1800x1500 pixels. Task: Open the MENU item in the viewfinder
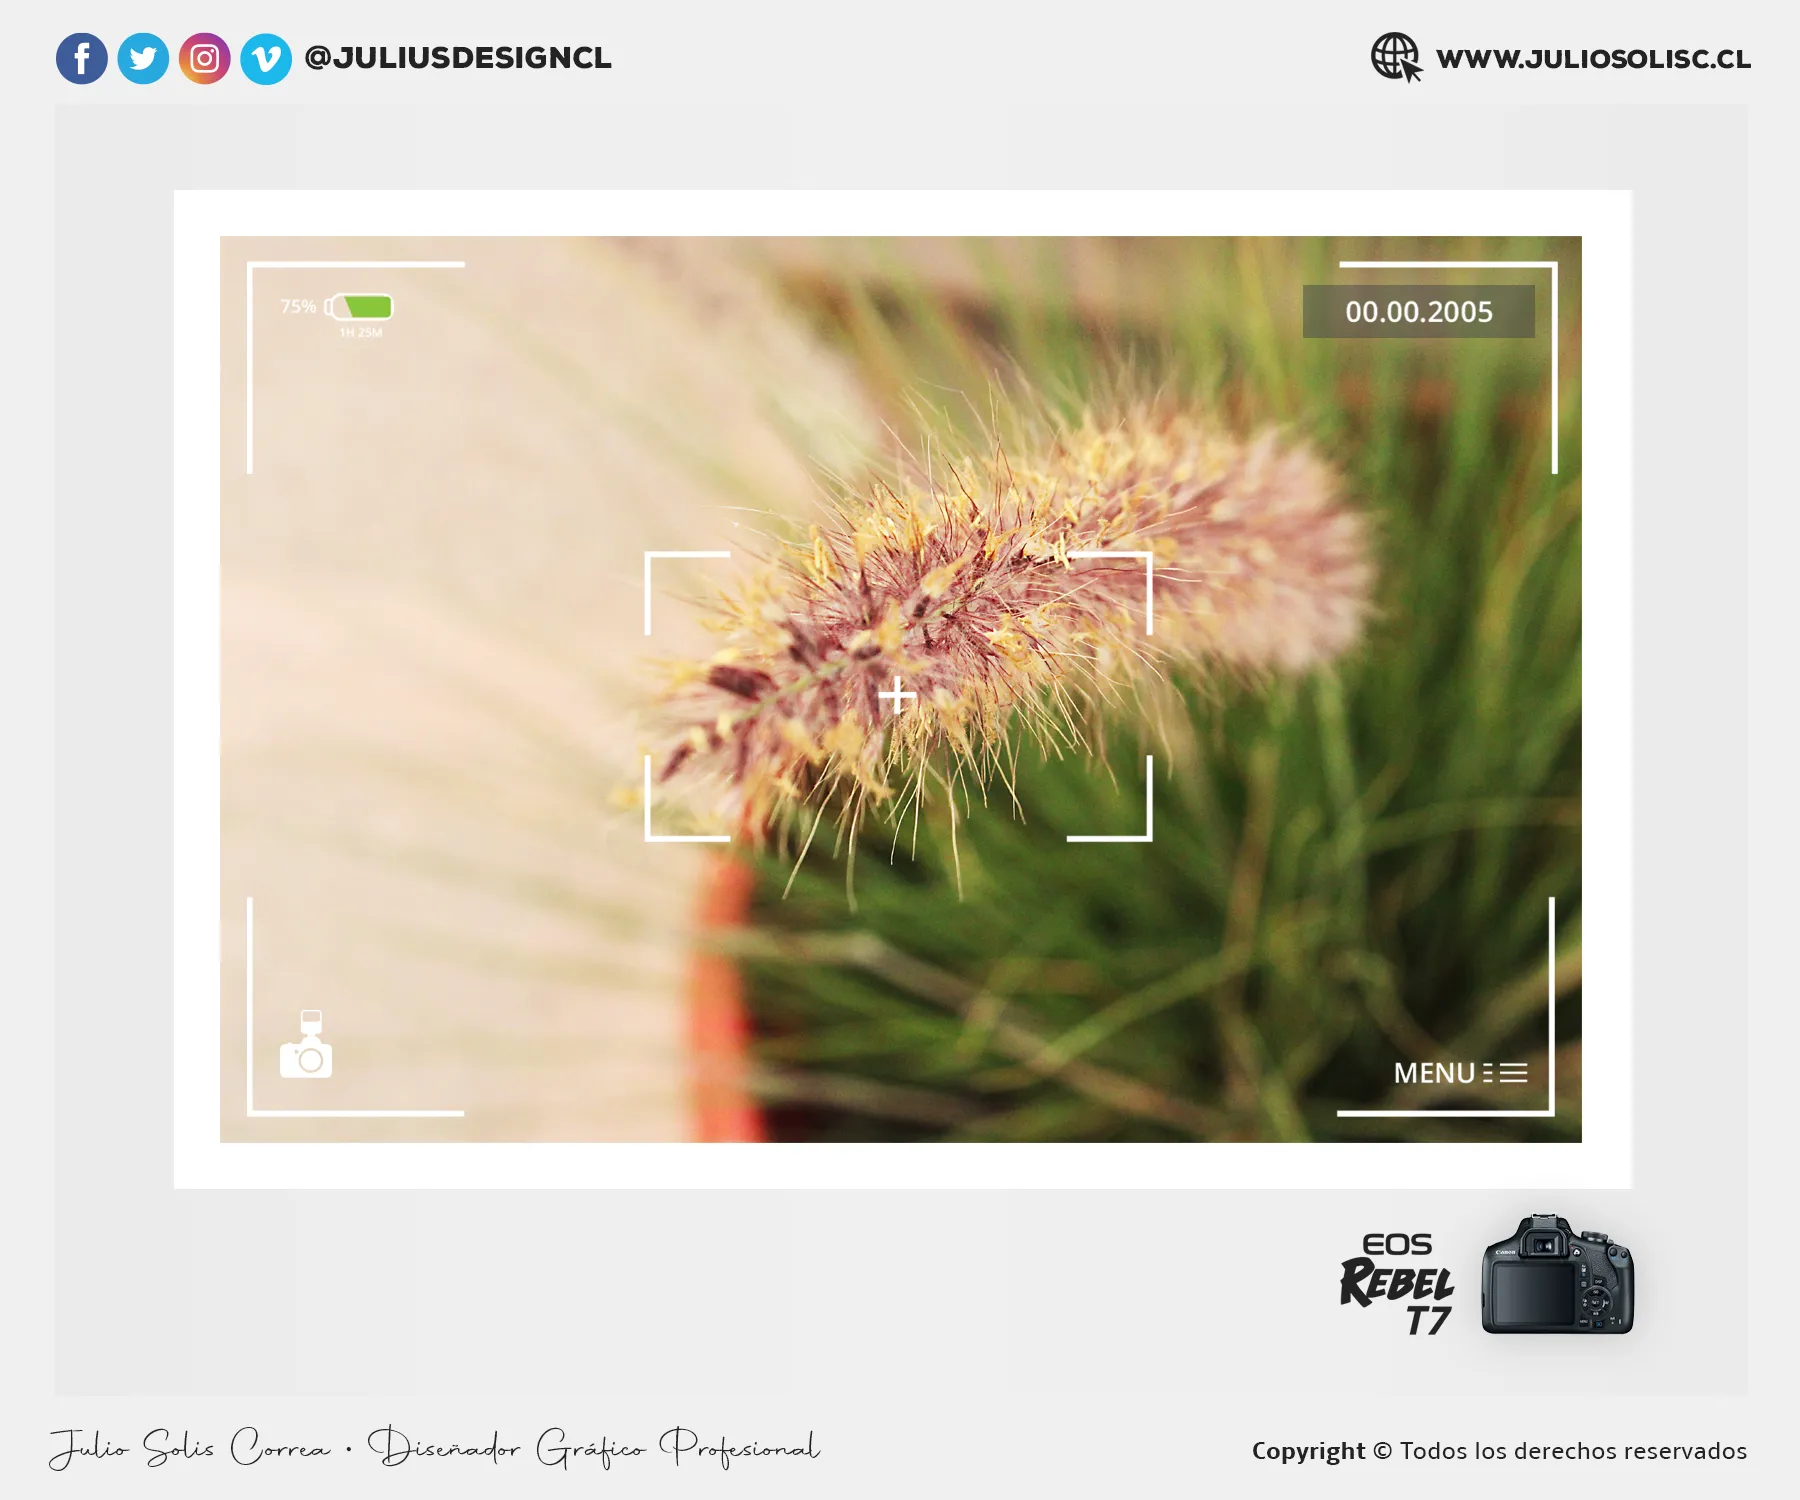1436,1073
